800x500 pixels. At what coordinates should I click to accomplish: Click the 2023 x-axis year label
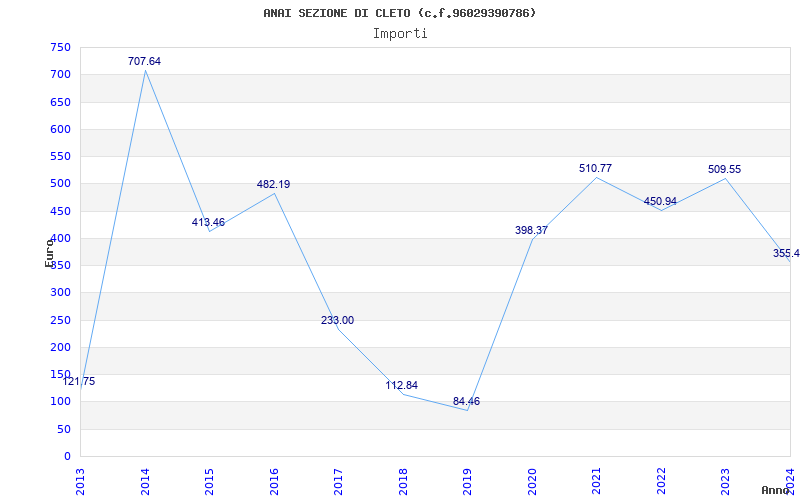tap(726, 481)
